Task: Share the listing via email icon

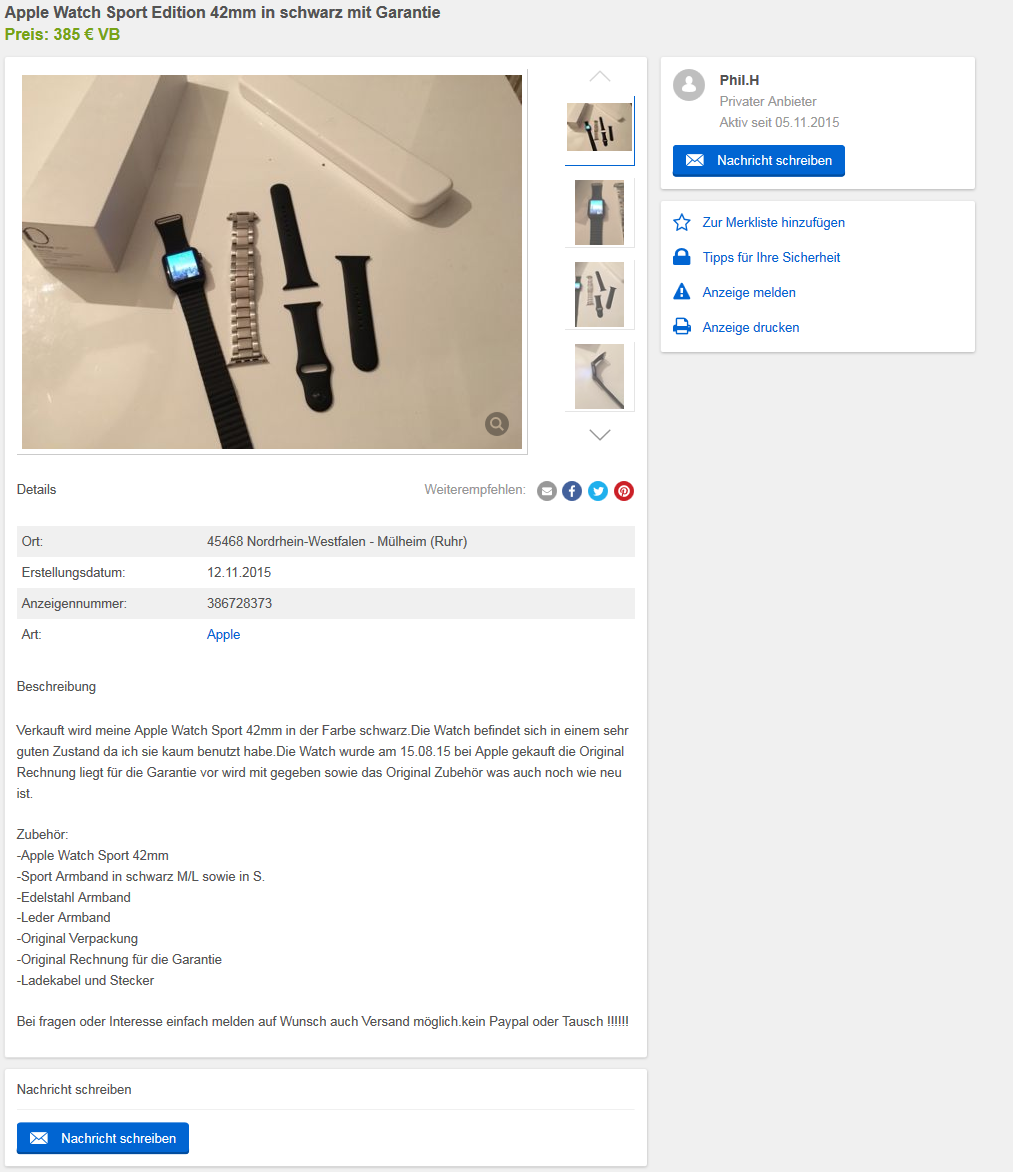Action: pos(547,491)
